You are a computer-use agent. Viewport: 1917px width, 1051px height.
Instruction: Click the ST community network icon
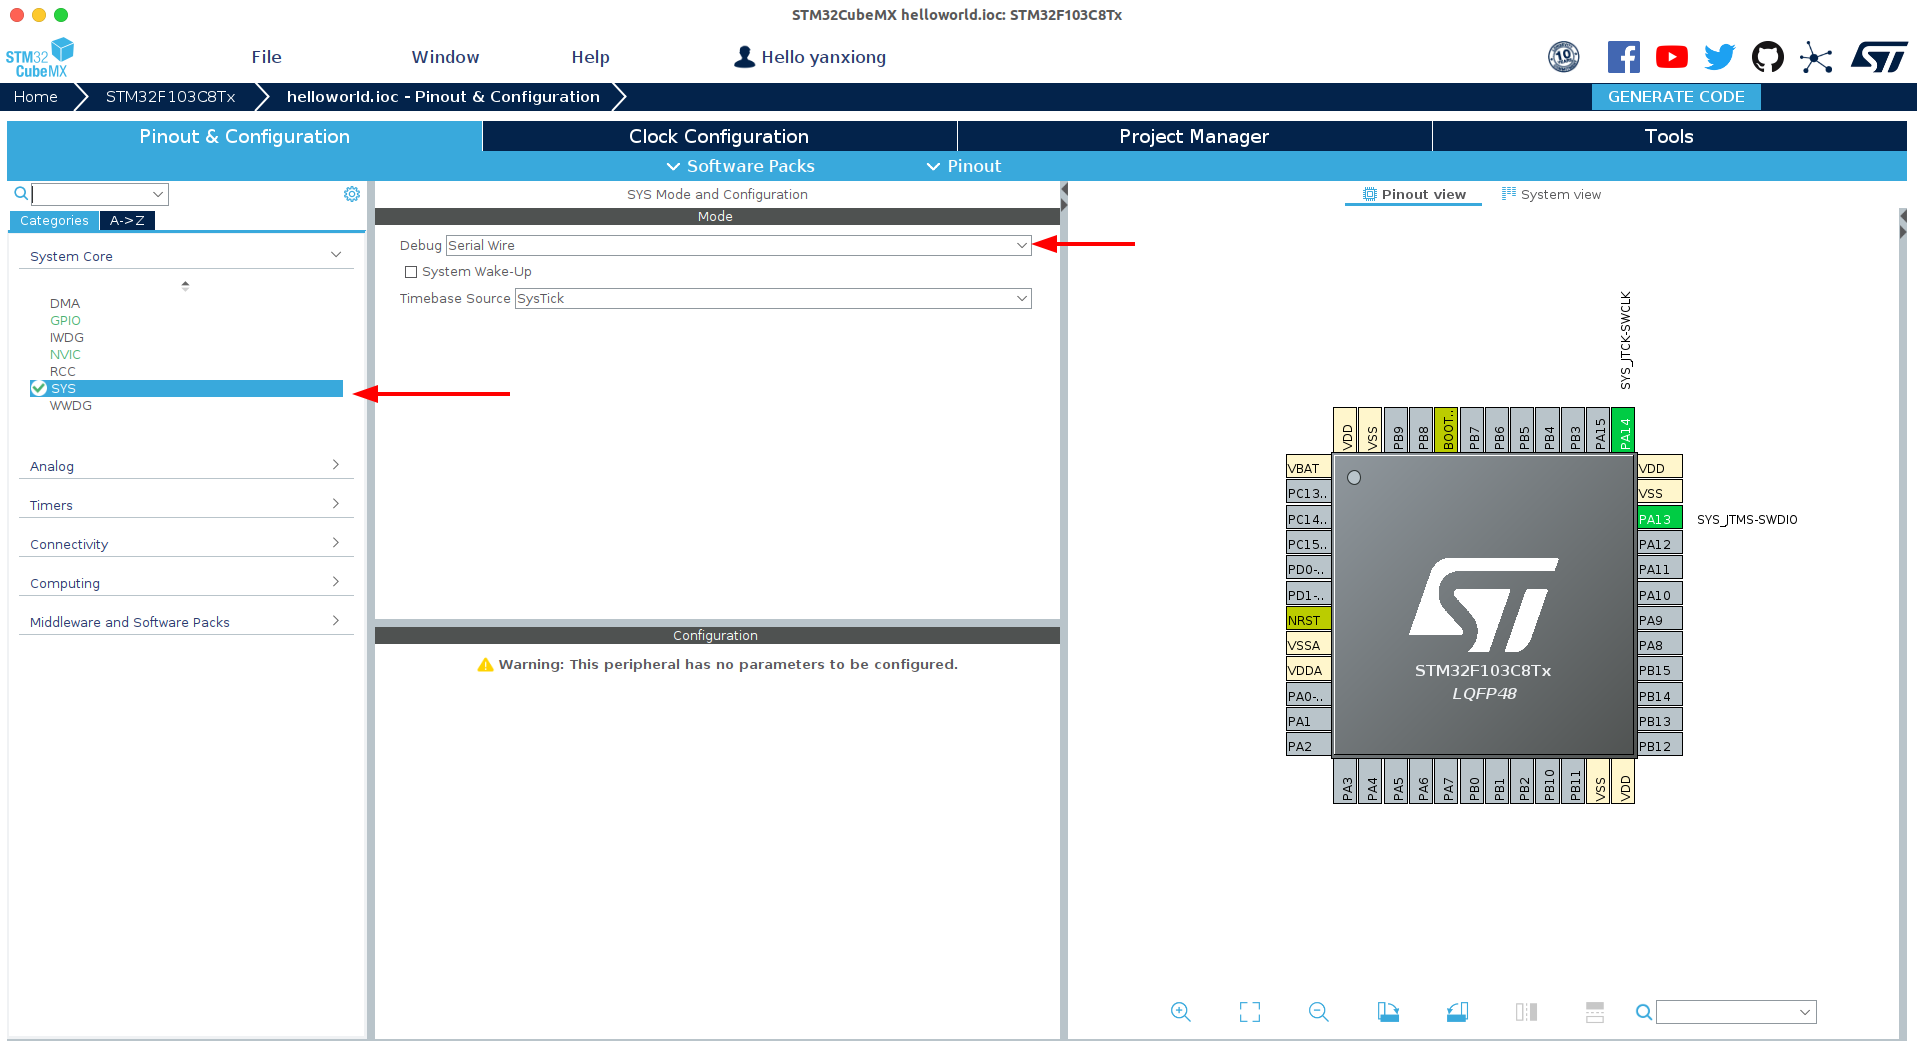1816,57
